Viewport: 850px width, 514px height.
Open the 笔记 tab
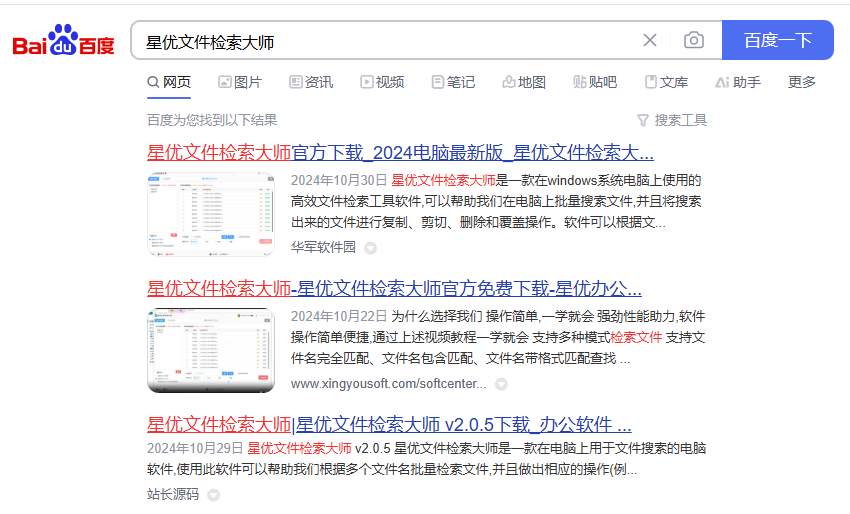pyautogui.click(x=453, y=82)
